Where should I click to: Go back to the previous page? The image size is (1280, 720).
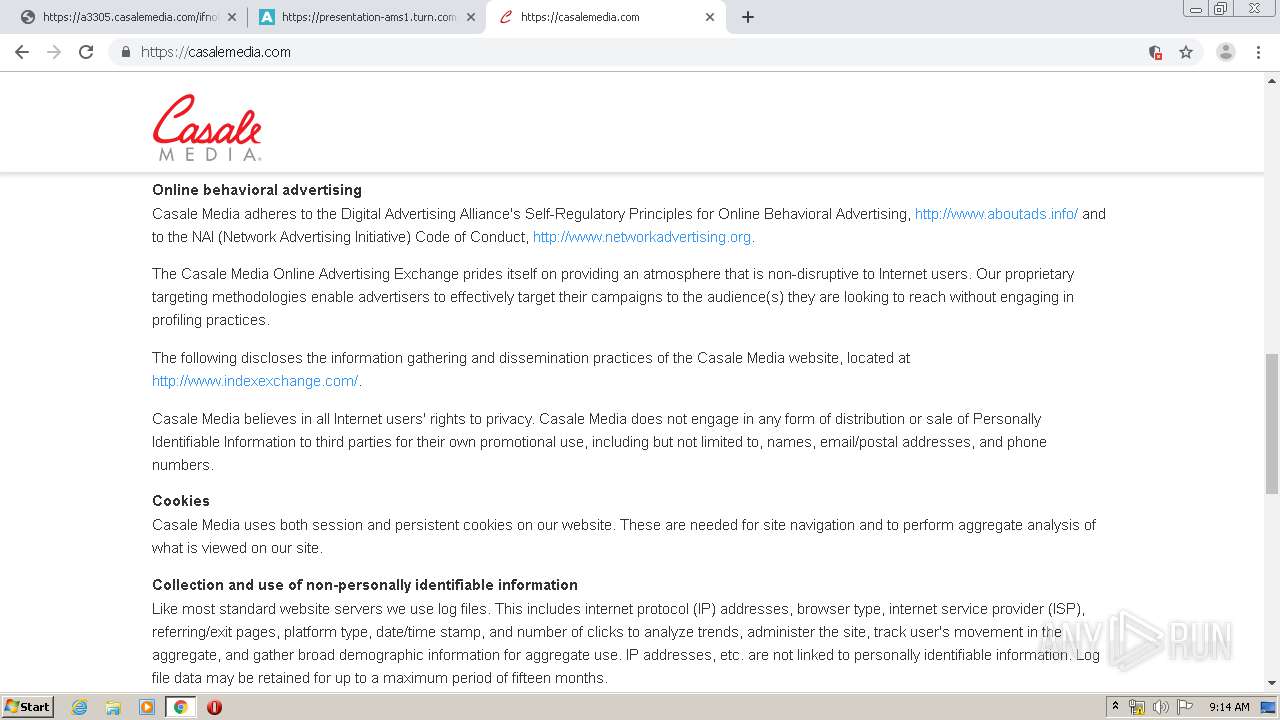point(22,52)
